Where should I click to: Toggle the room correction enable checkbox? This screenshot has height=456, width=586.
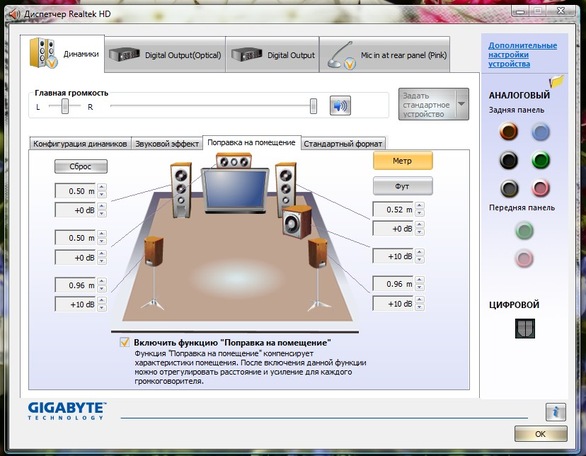124,342
